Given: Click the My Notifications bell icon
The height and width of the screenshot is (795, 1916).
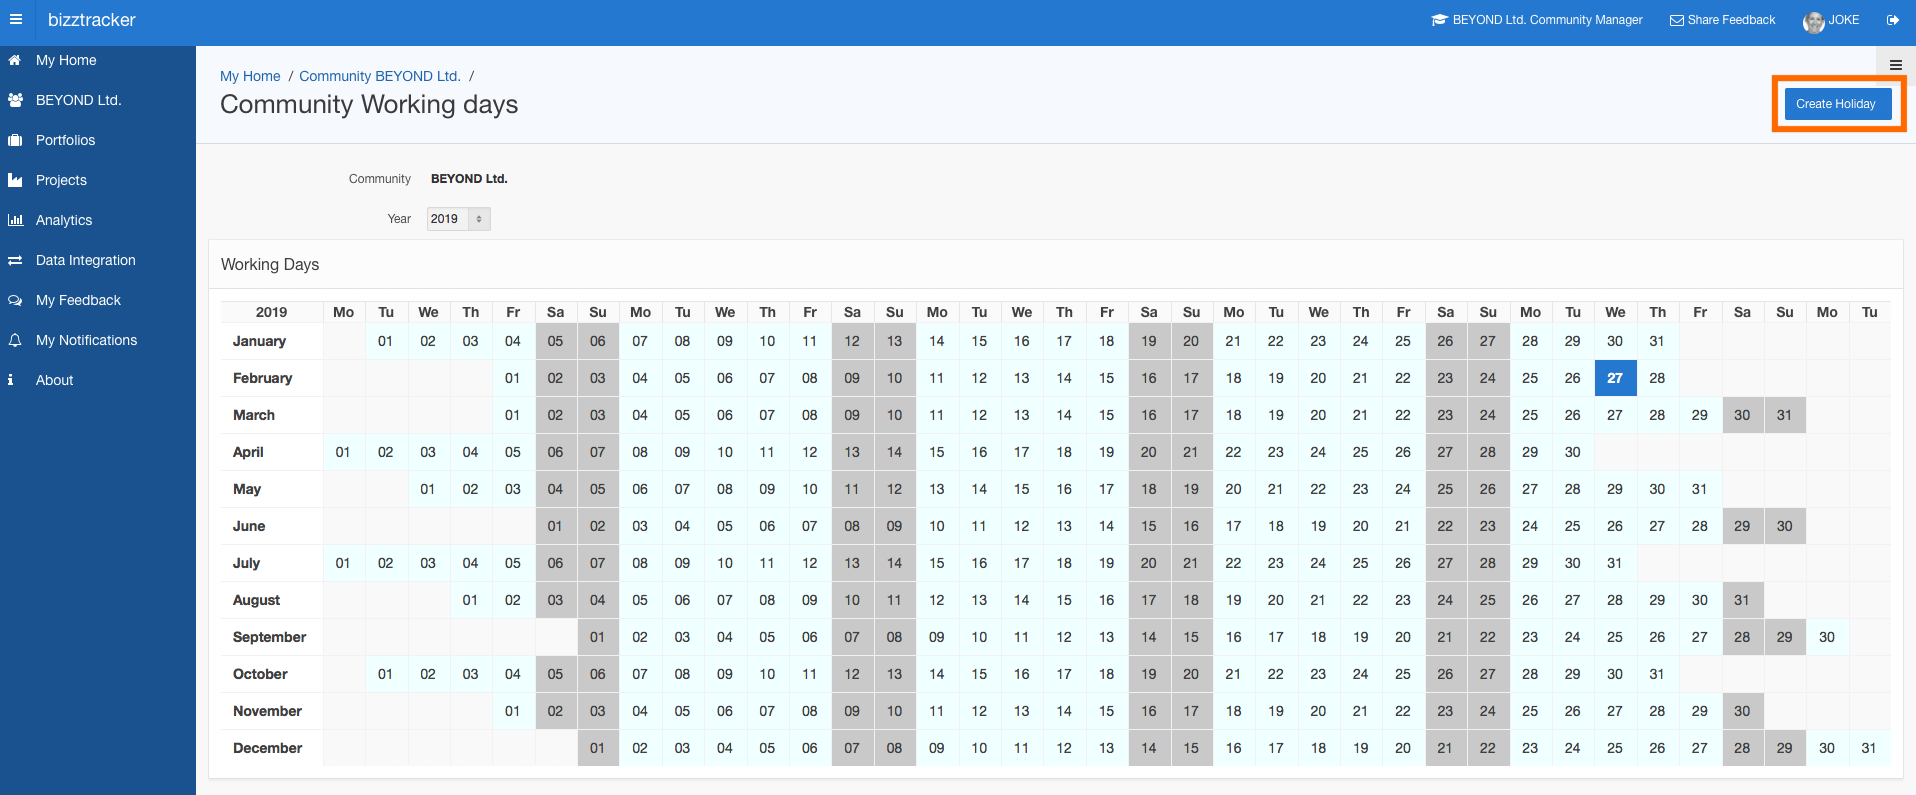Looking at the screenshot, I should 15,340.
